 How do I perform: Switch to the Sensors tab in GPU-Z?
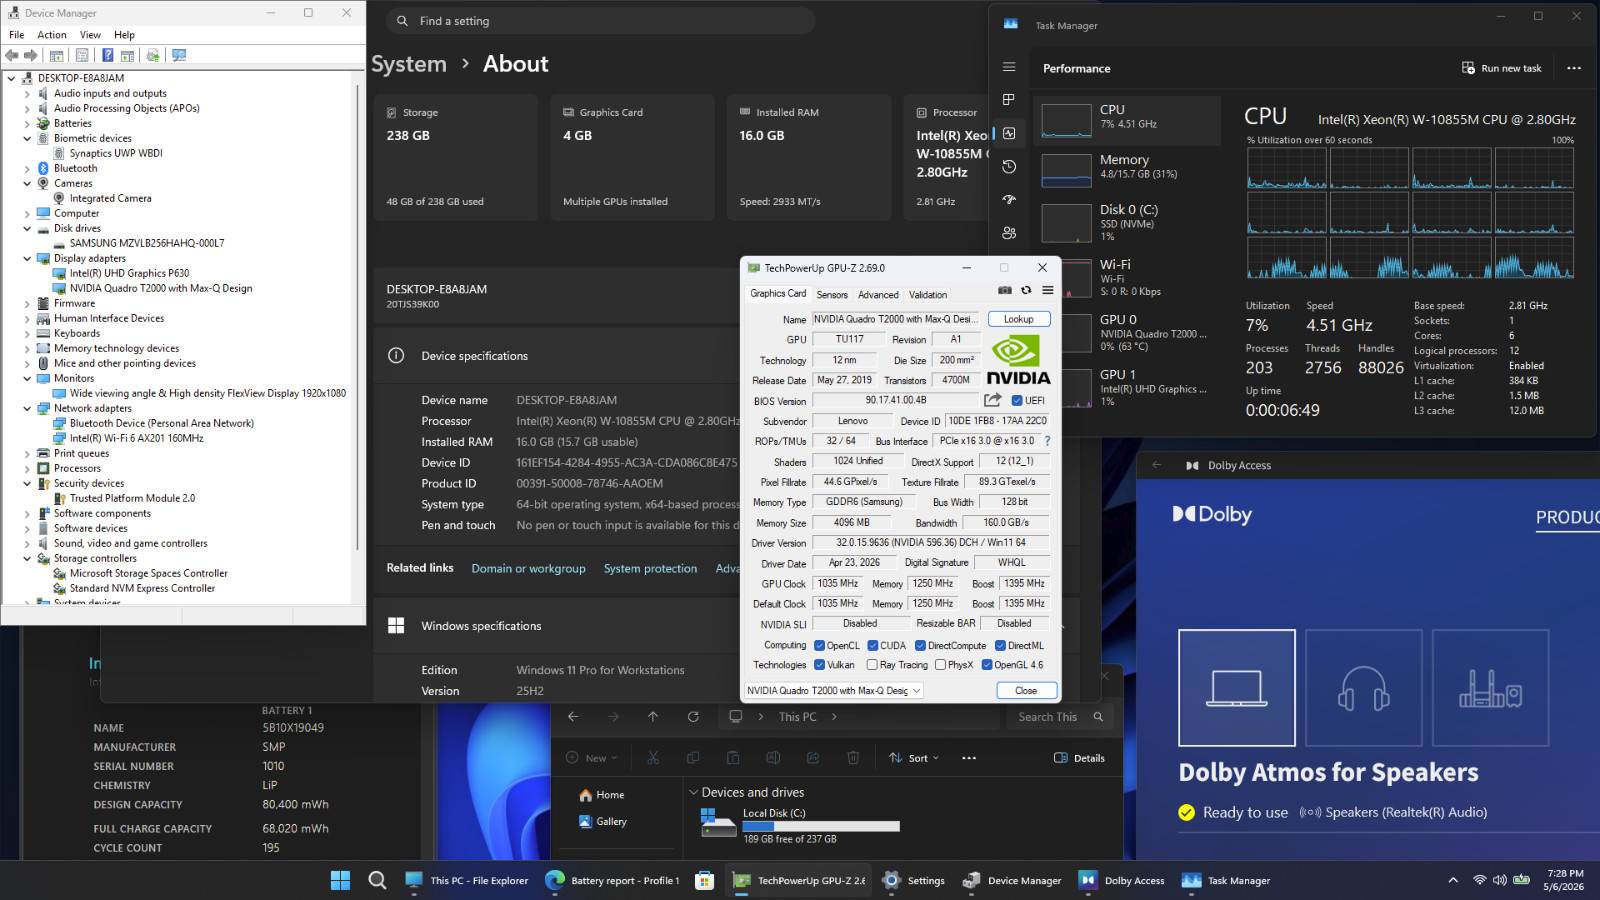point(832,295)
